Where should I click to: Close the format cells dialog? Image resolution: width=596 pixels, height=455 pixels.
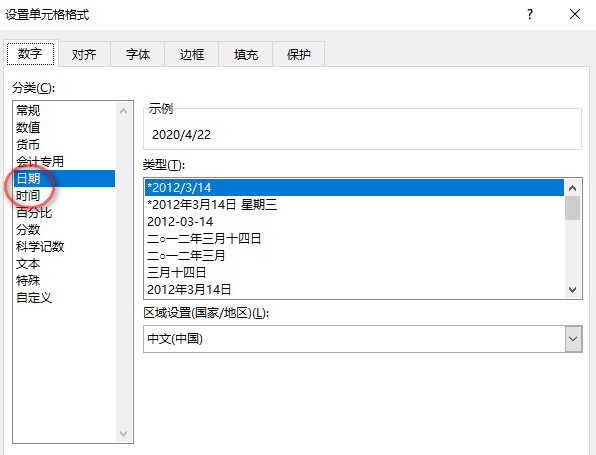575,14
